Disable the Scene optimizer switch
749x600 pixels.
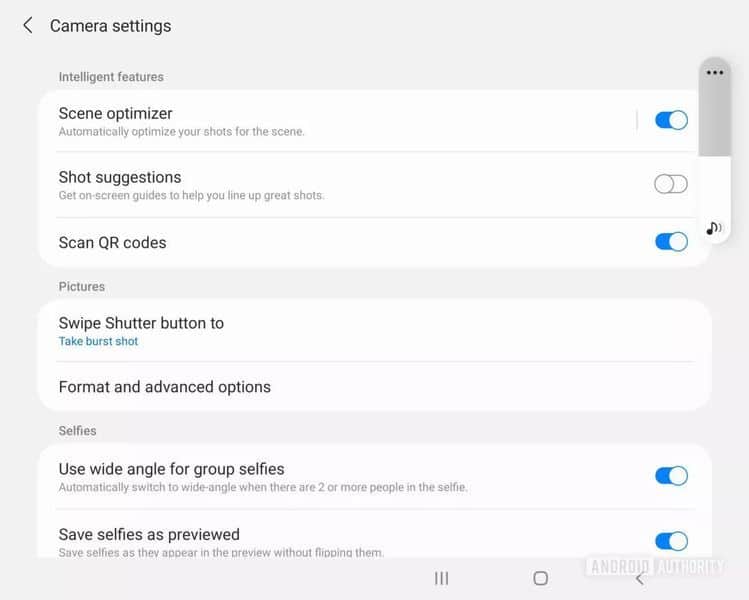click(x=671, y=120)
